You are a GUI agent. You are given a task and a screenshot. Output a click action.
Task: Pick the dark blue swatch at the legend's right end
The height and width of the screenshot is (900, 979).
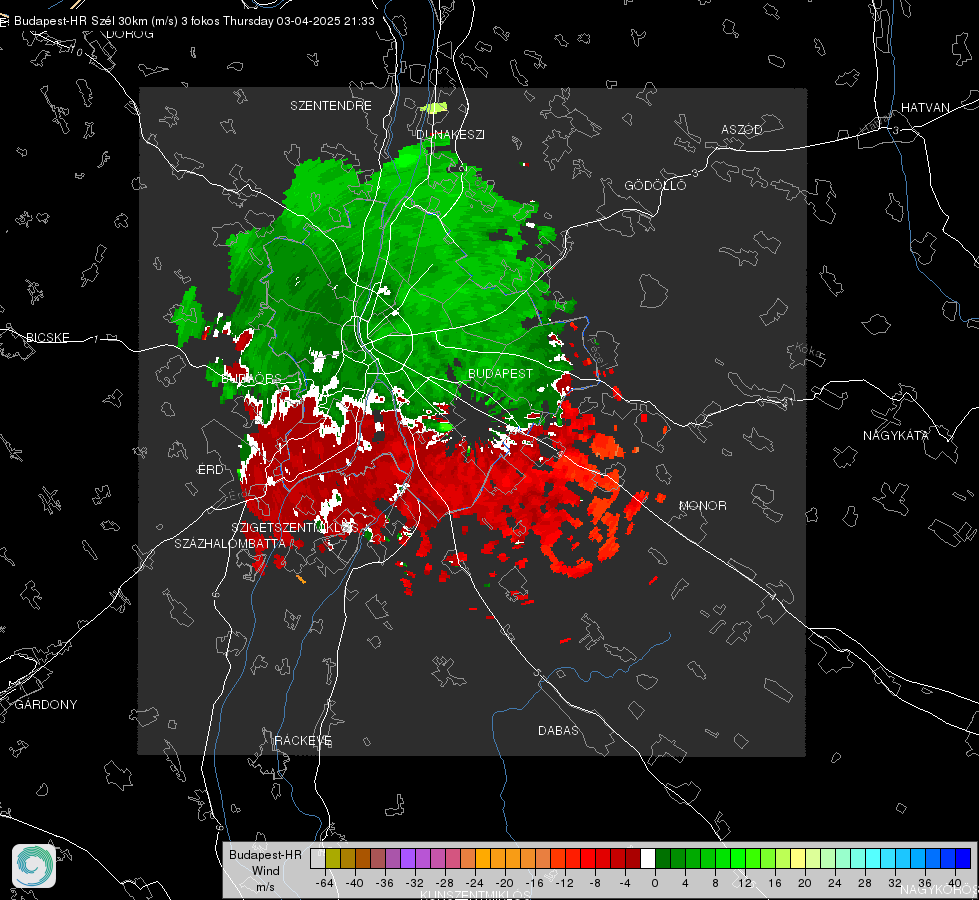point(963,859)
